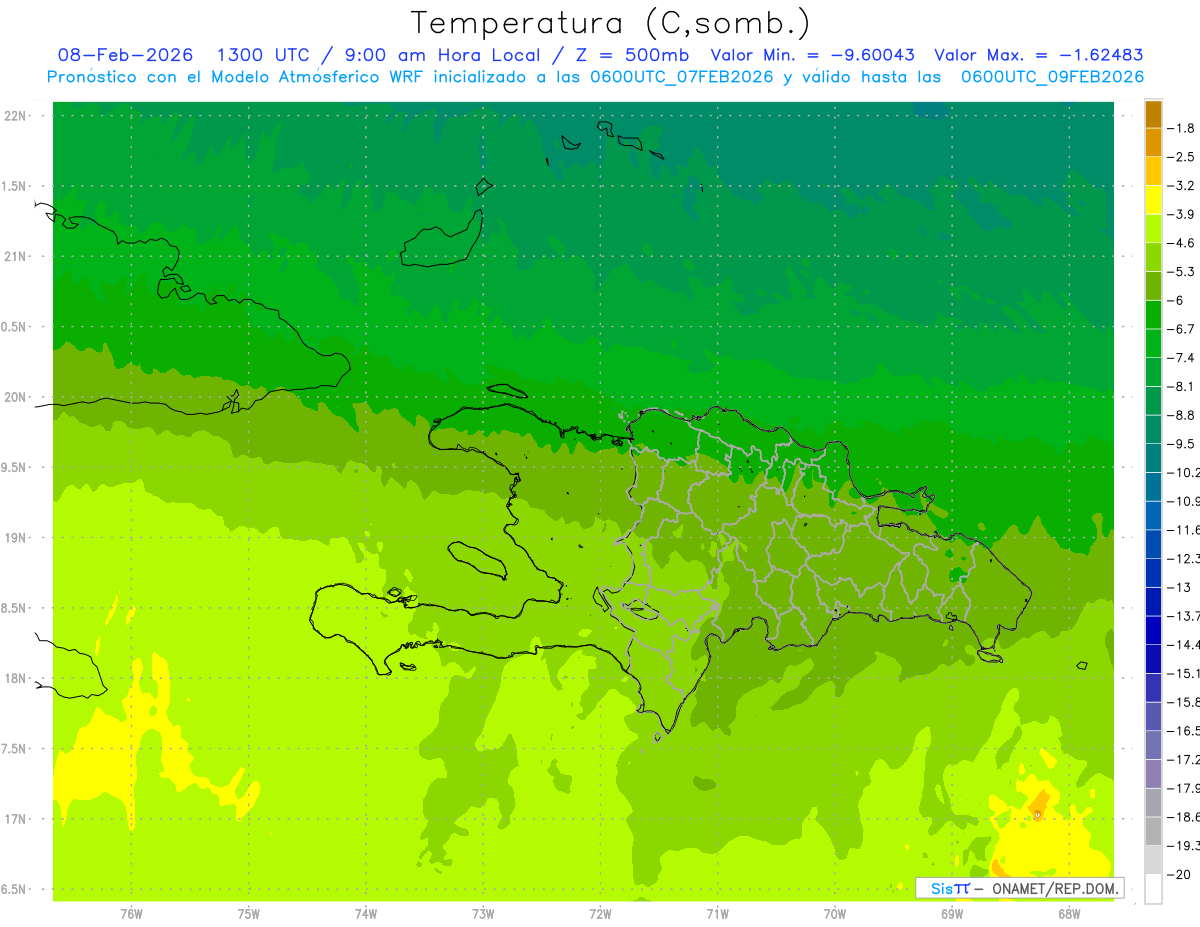Click the "72W" longitude label

(x=600, y=914)
